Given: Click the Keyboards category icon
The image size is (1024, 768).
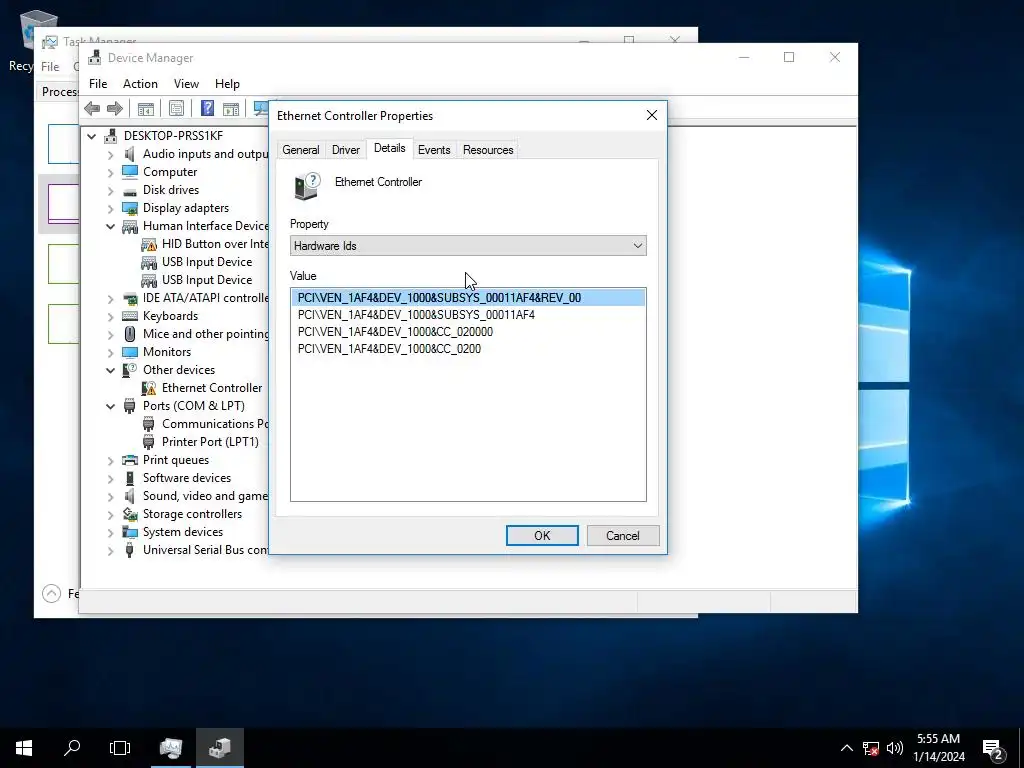Looking at the screenshot, I should pos(130,316).
